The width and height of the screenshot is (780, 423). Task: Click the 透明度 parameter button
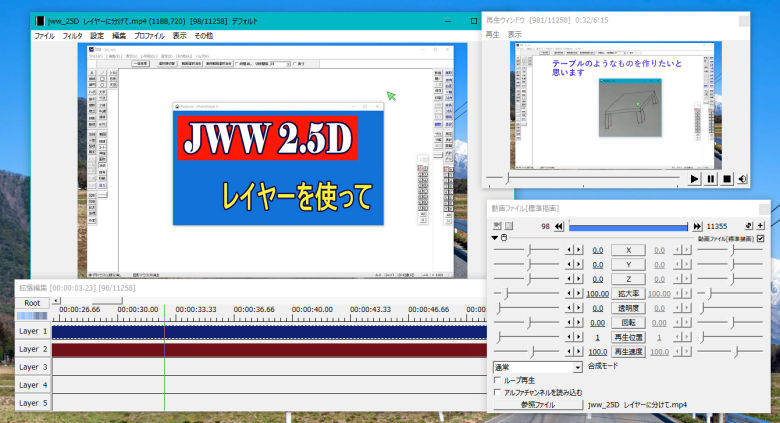point(628,308)
